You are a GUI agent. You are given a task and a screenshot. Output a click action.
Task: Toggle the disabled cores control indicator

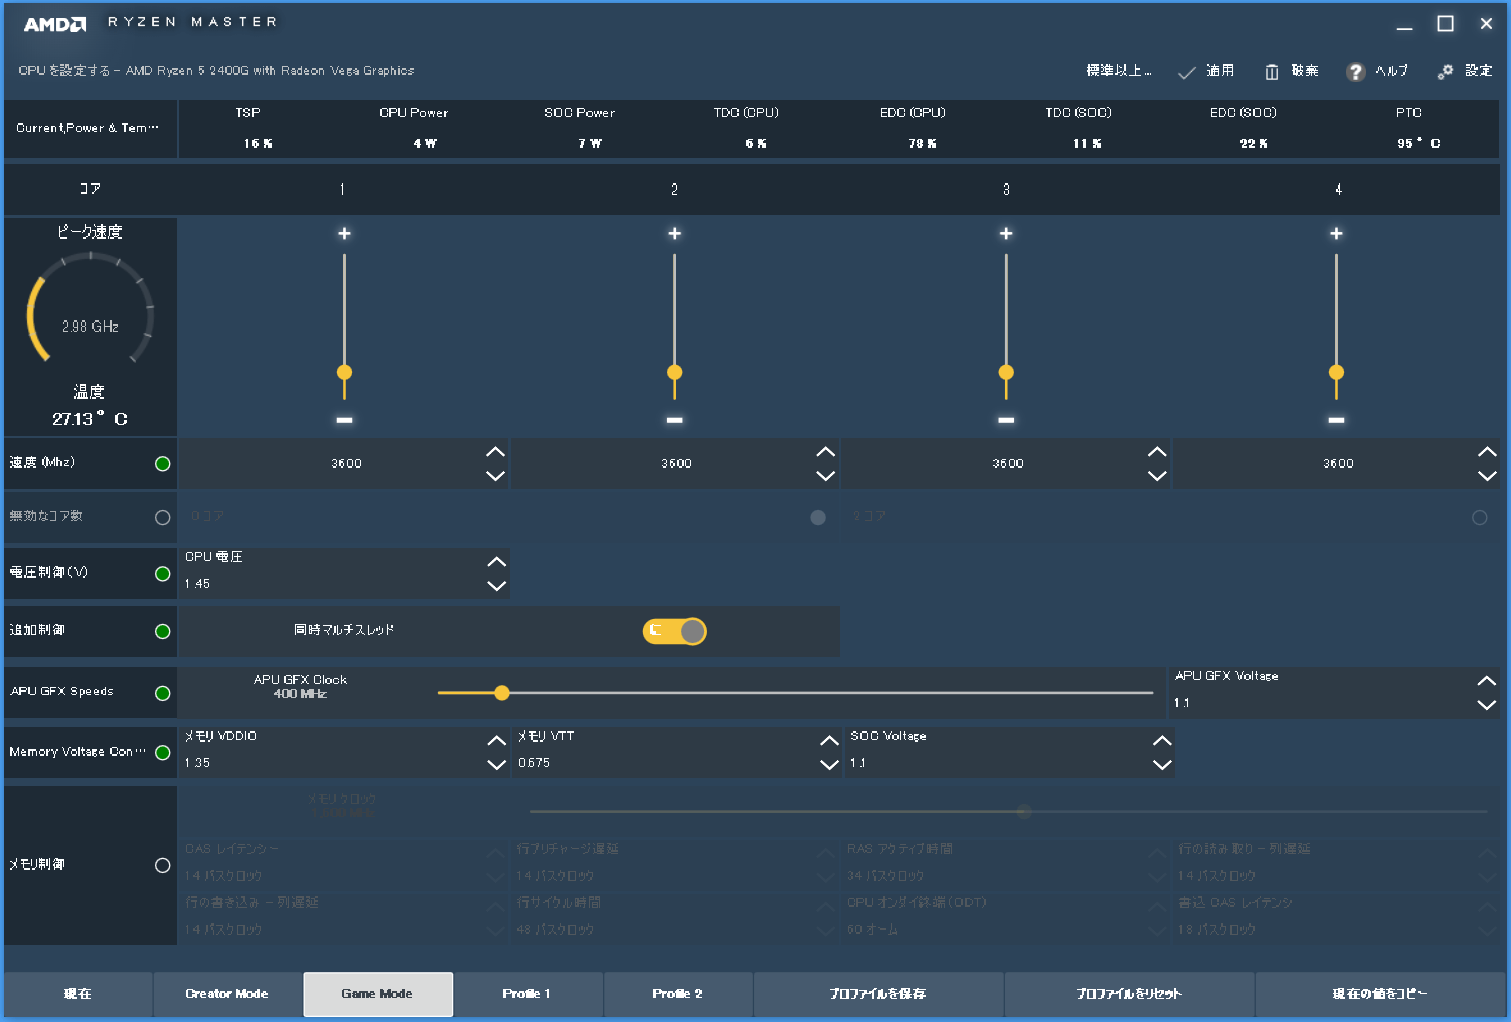click(x=163, y=518)
